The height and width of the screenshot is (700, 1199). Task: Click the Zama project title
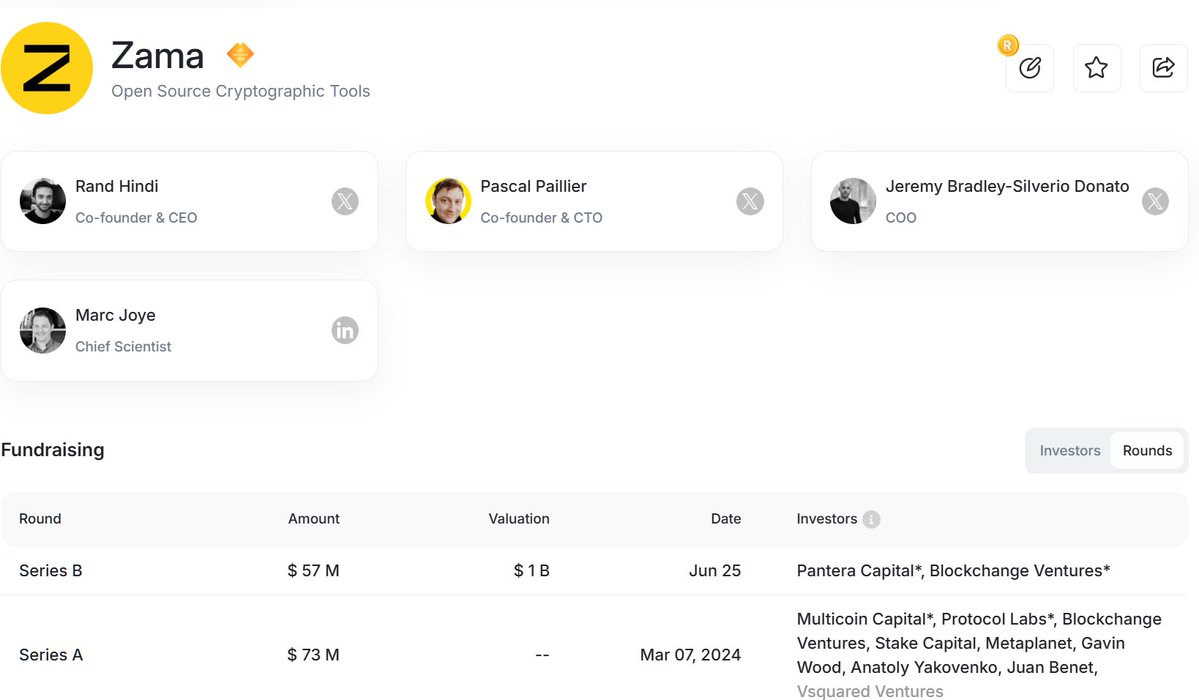click(x=158, y=56)
